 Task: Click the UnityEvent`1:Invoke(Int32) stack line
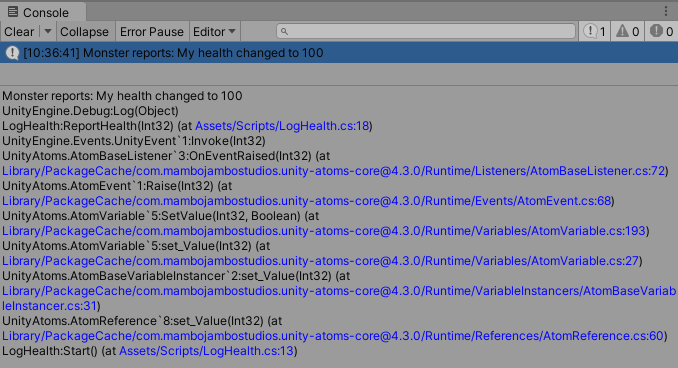(x=134, y=141)
